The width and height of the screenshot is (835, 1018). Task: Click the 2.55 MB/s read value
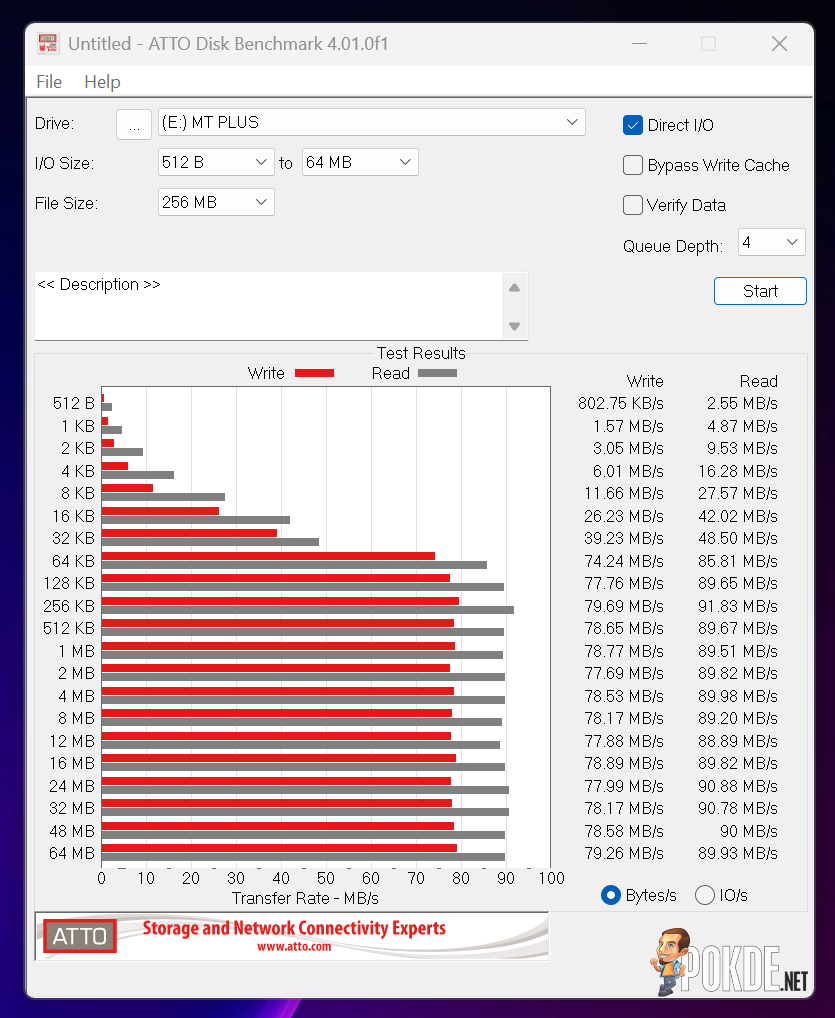742,404
